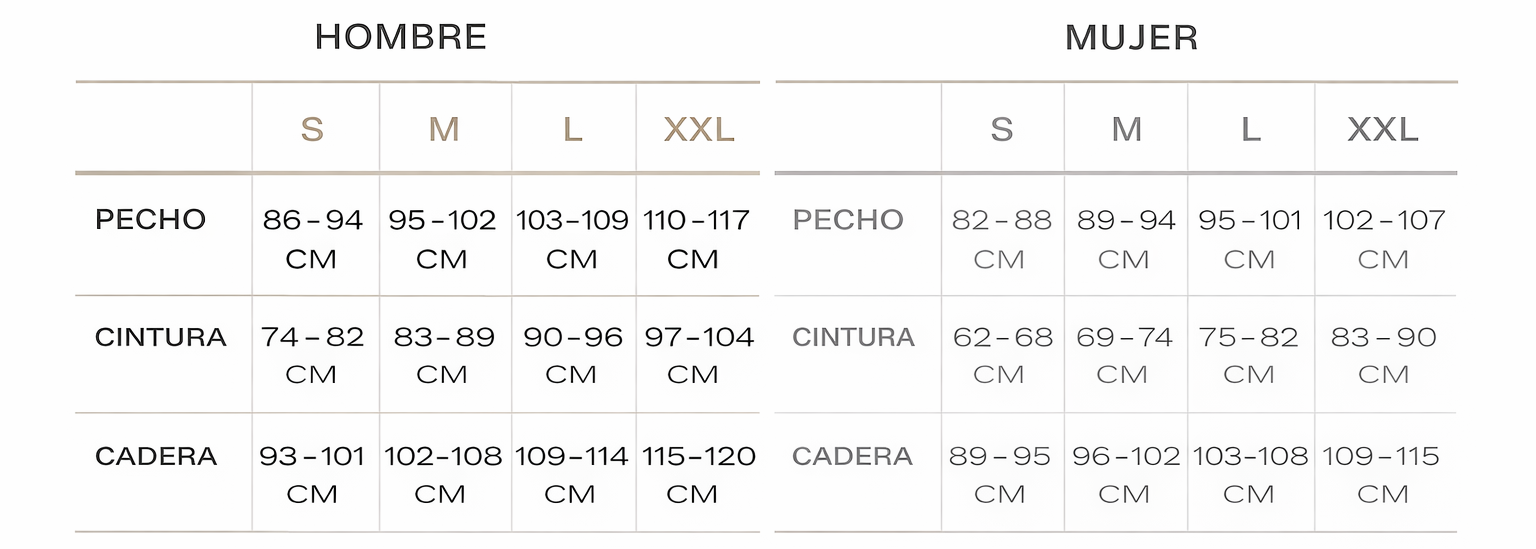Select the 83-90 CM women's waist cell
This screenshot has height=549, width=1536.
(1383, 354)
